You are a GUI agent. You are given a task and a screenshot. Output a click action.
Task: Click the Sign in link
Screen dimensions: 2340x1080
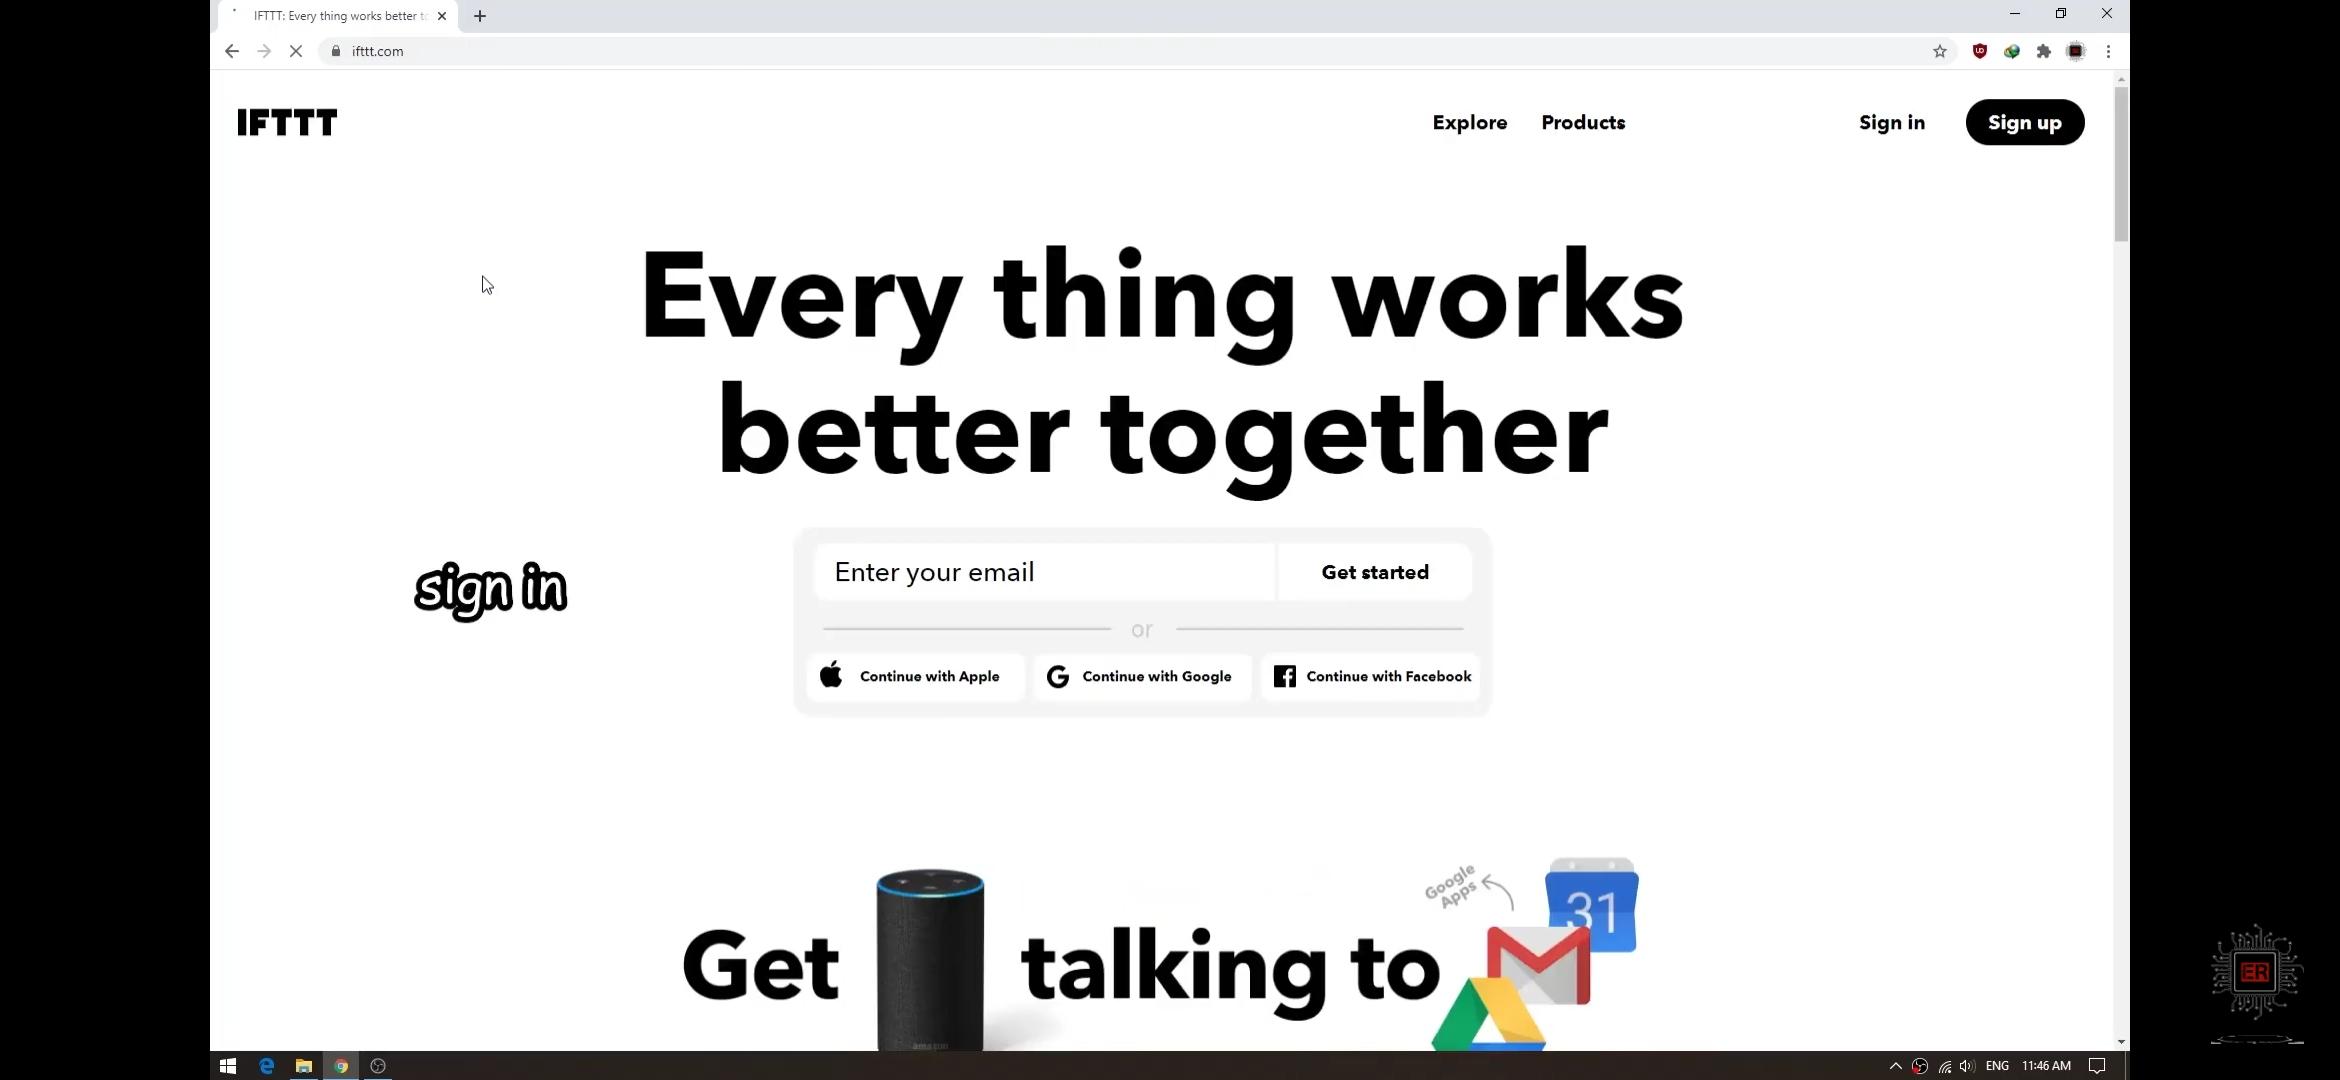1892,122
